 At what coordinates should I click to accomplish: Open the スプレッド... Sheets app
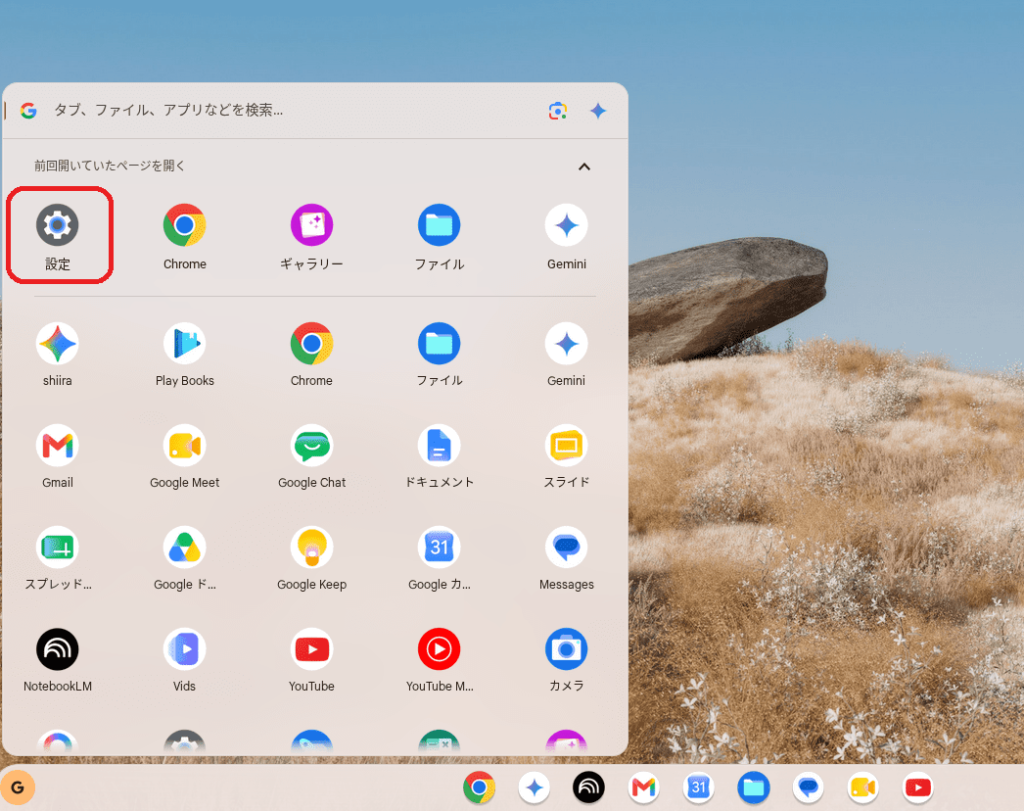57,558
